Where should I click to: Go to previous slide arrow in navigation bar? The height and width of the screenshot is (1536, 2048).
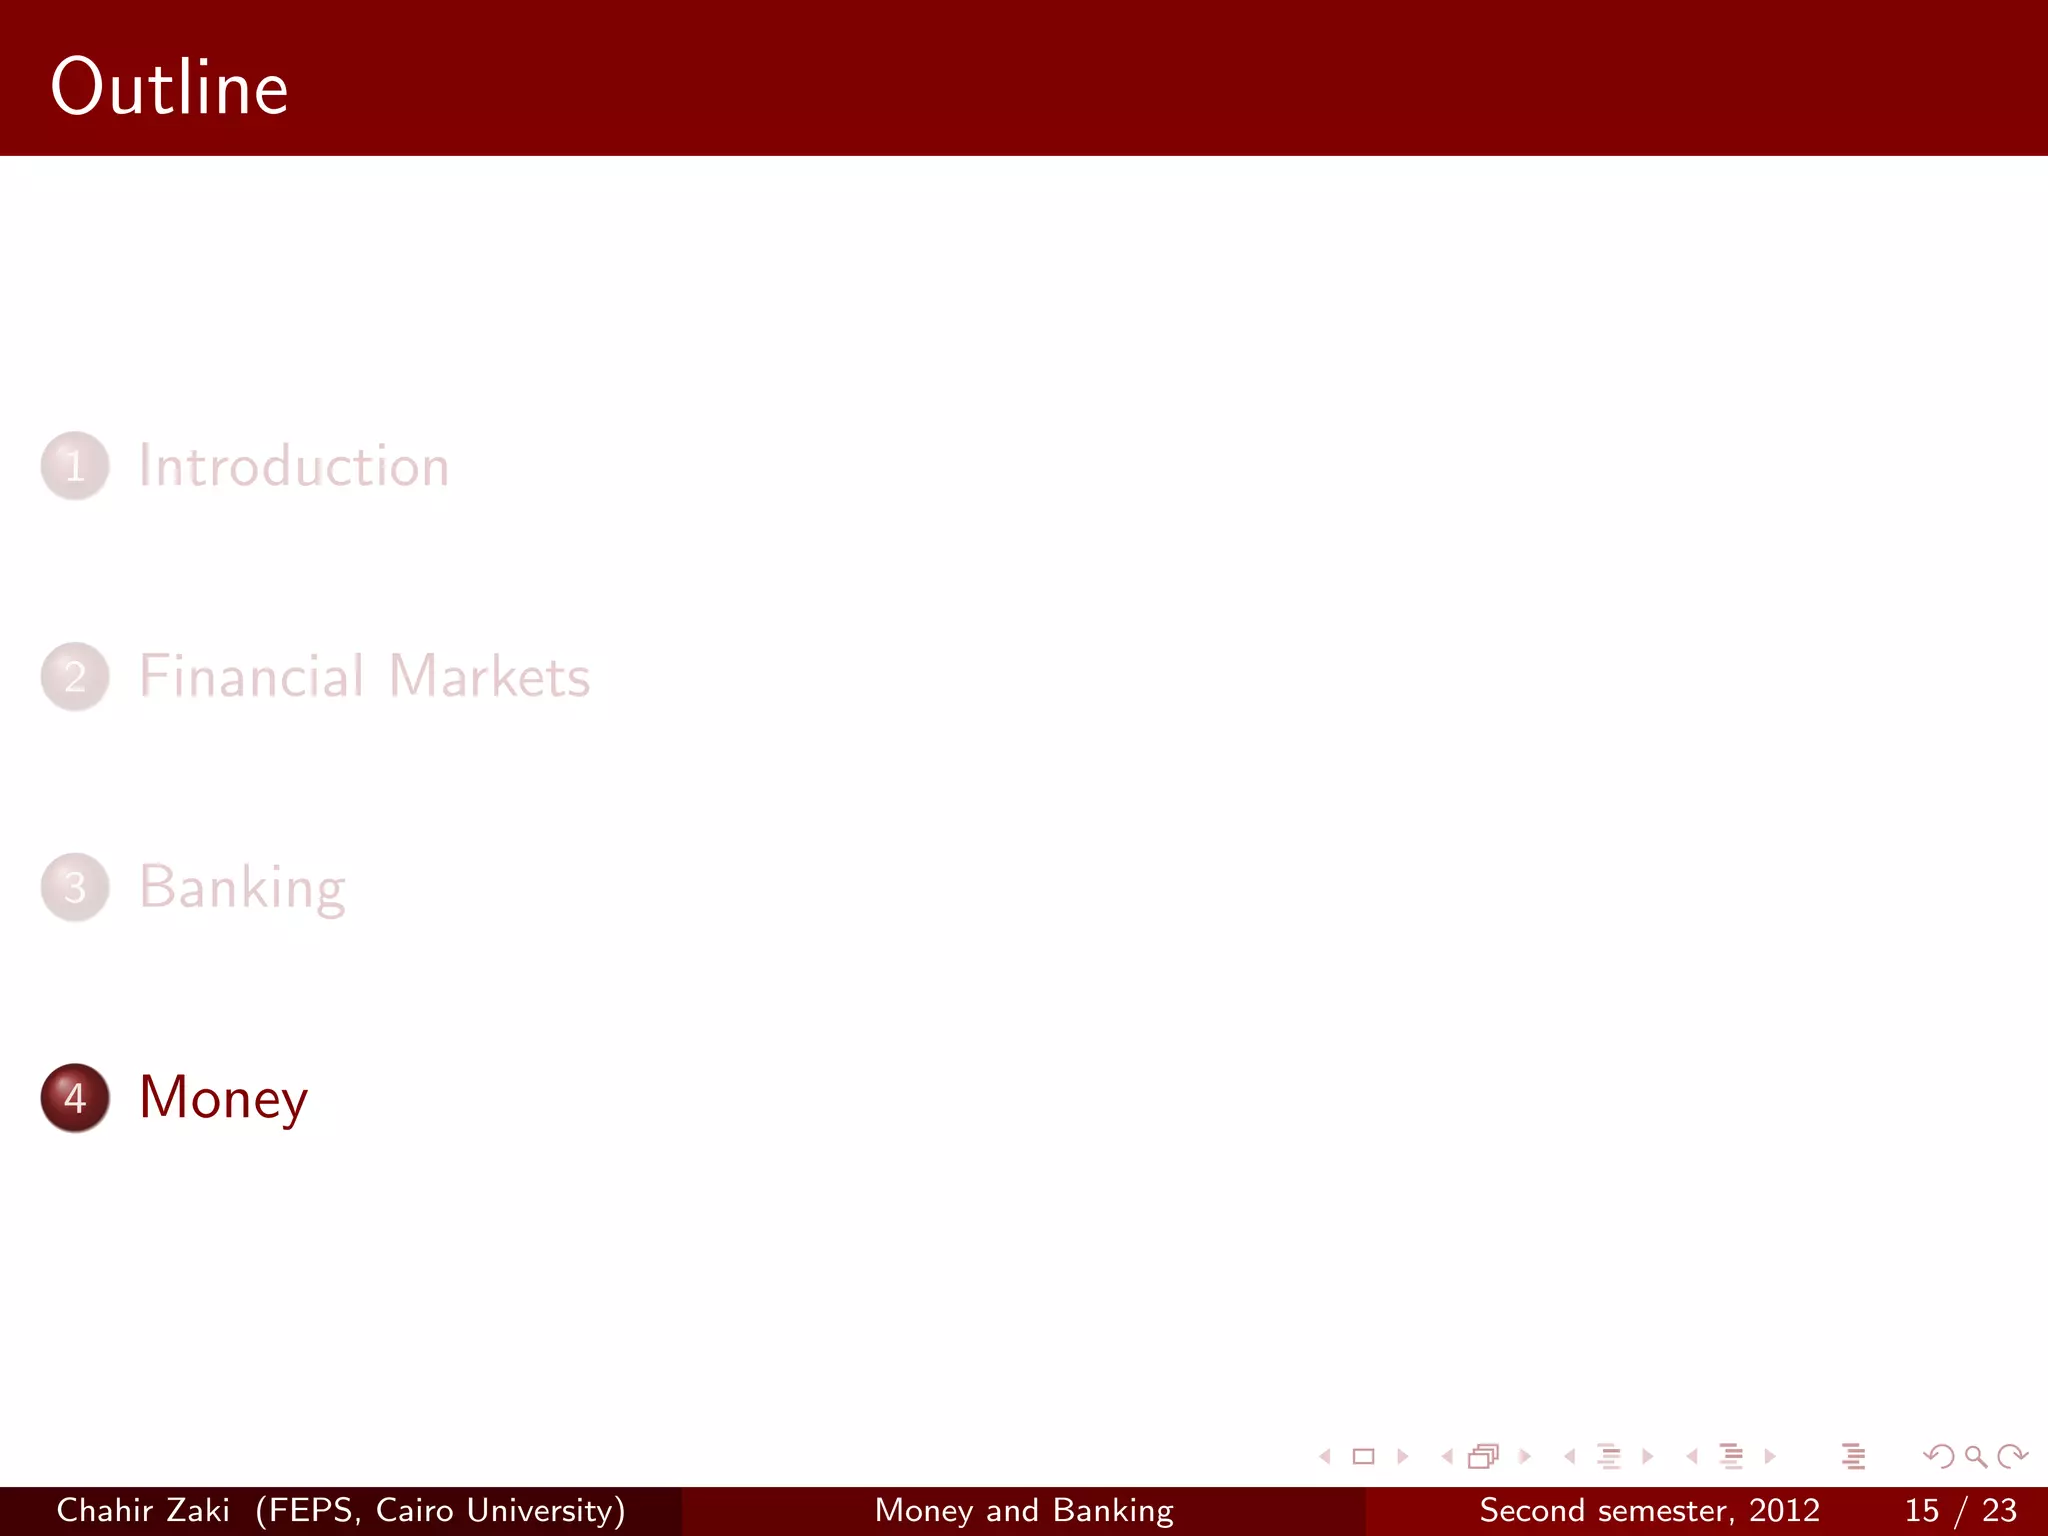(1326, 1457)
